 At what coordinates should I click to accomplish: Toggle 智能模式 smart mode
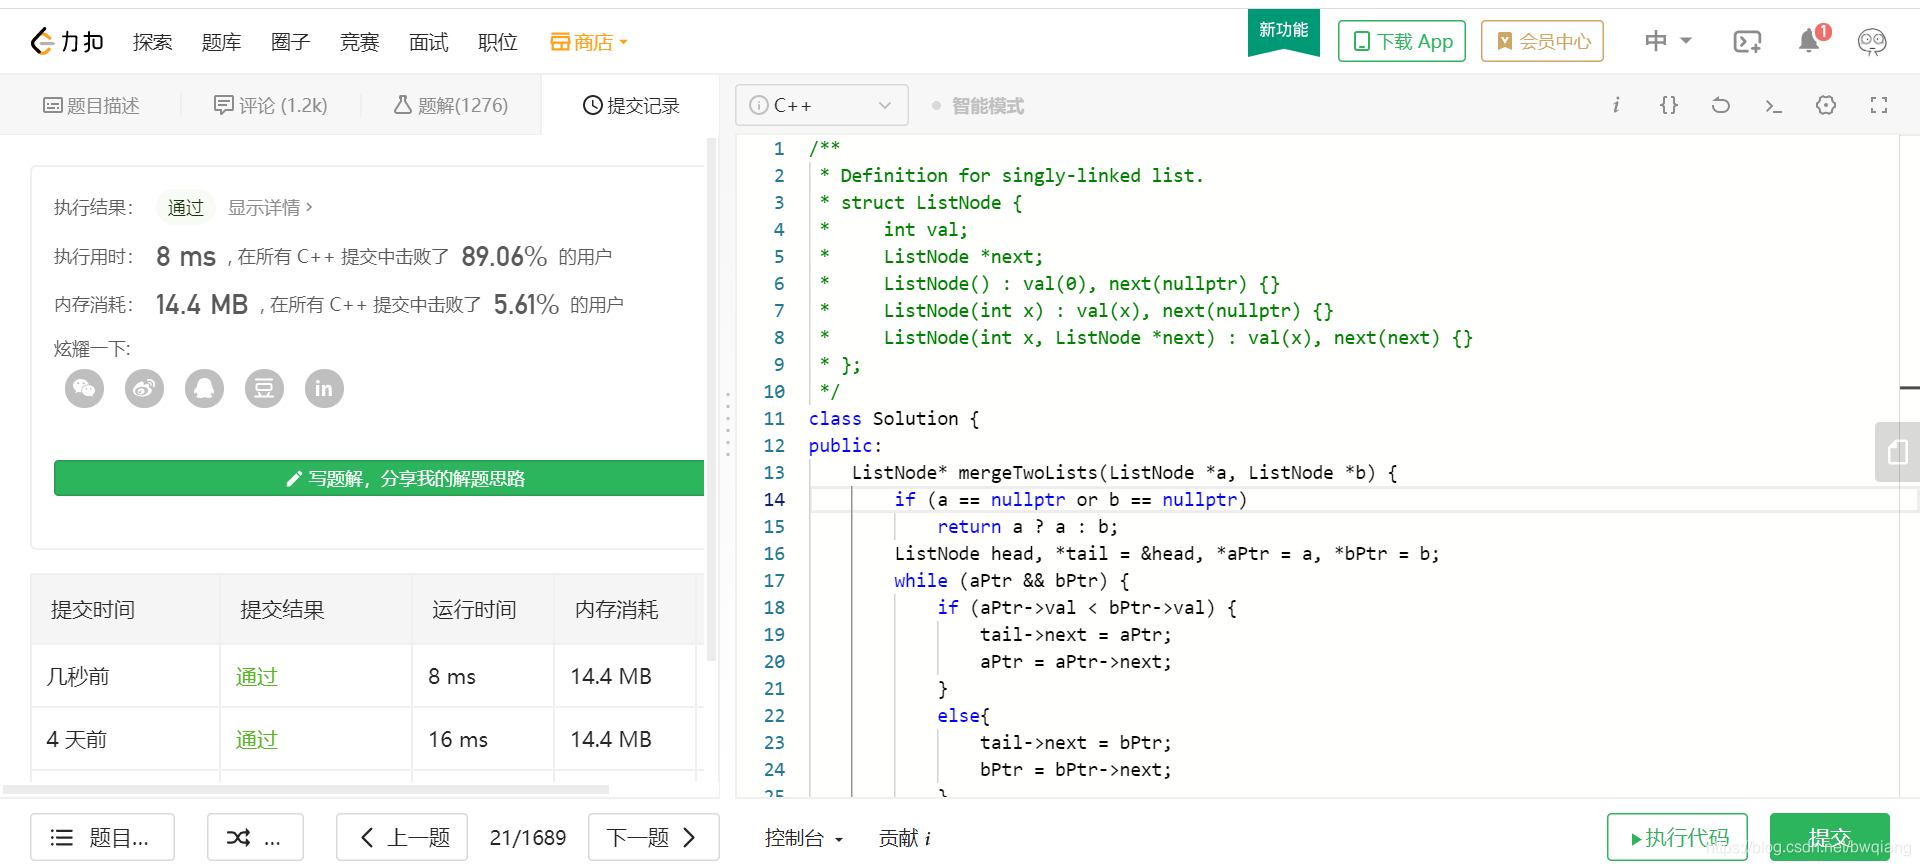(x=978, y=105)
